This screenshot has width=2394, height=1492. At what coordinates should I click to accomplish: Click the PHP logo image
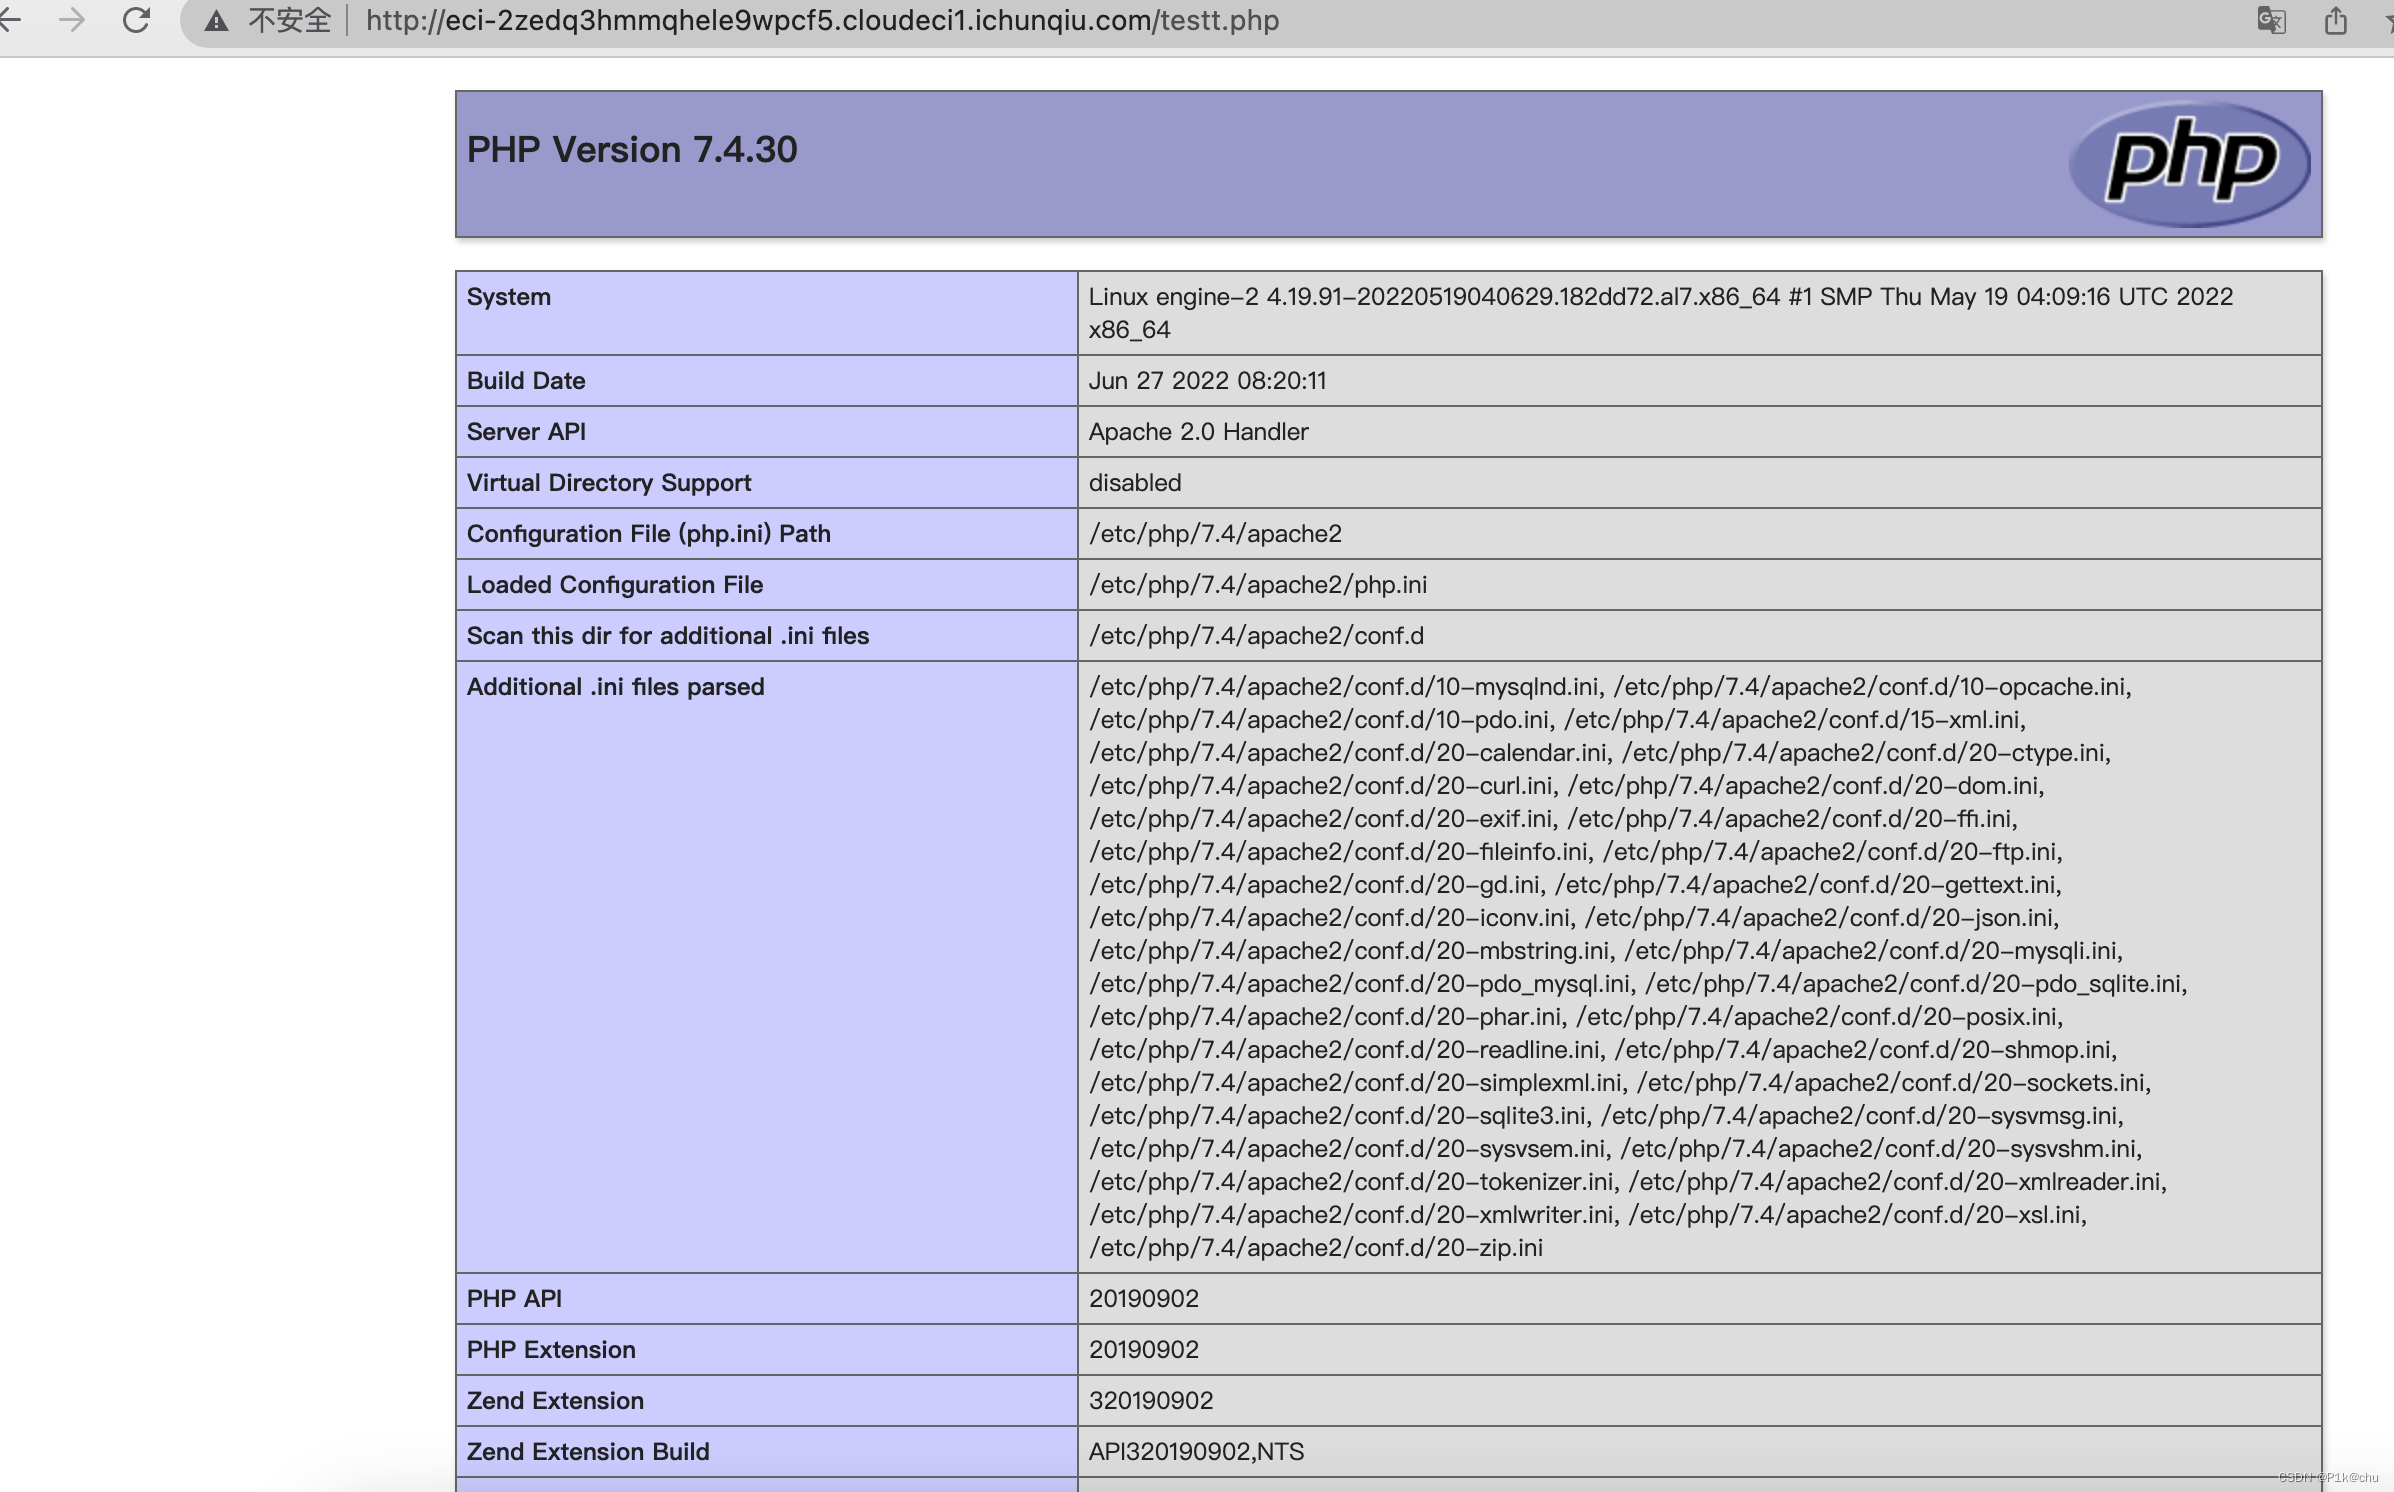(2189, 163)
